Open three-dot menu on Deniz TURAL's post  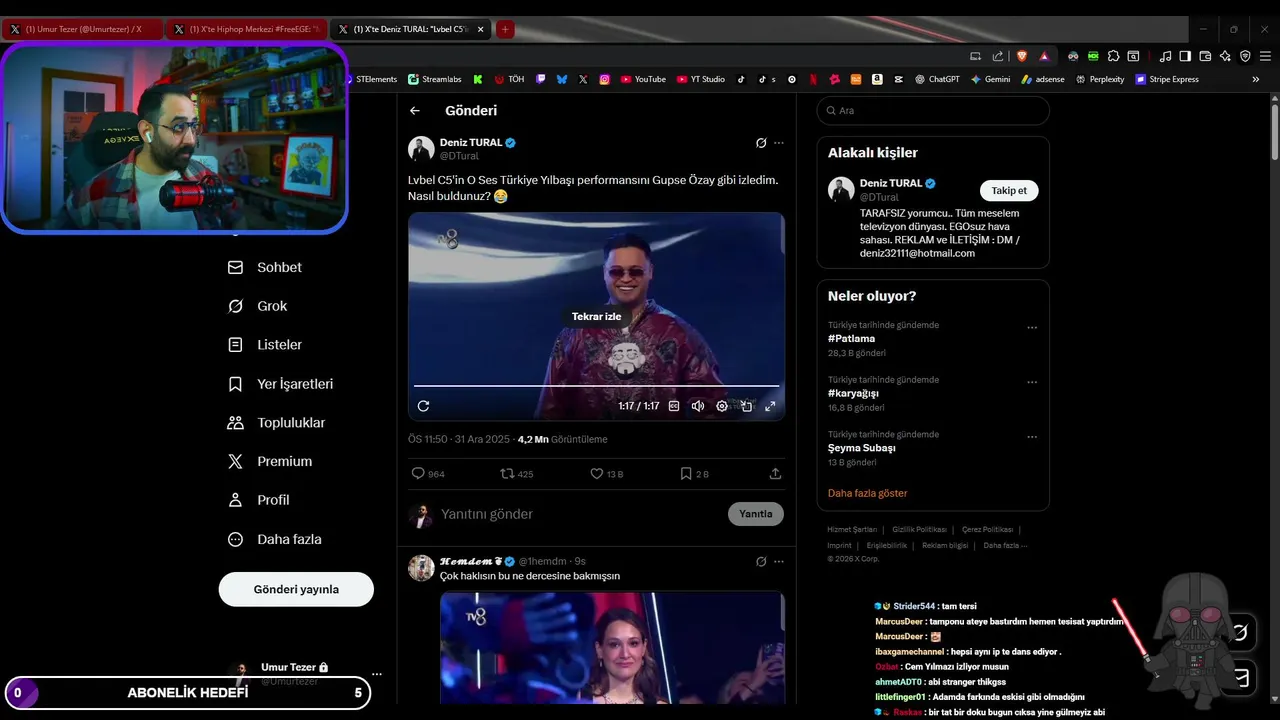tap(779, 143)
